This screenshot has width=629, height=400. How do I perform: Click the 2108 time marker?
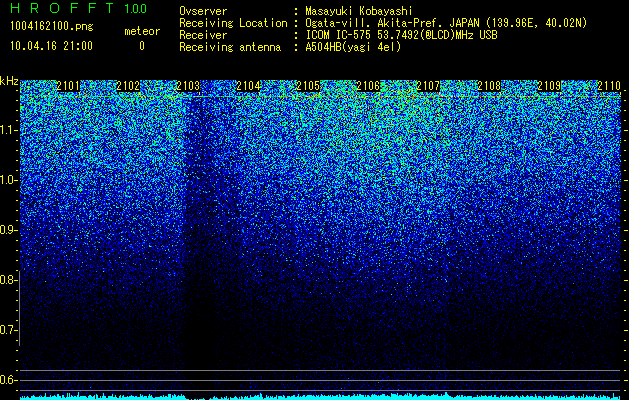click(489, 86)
